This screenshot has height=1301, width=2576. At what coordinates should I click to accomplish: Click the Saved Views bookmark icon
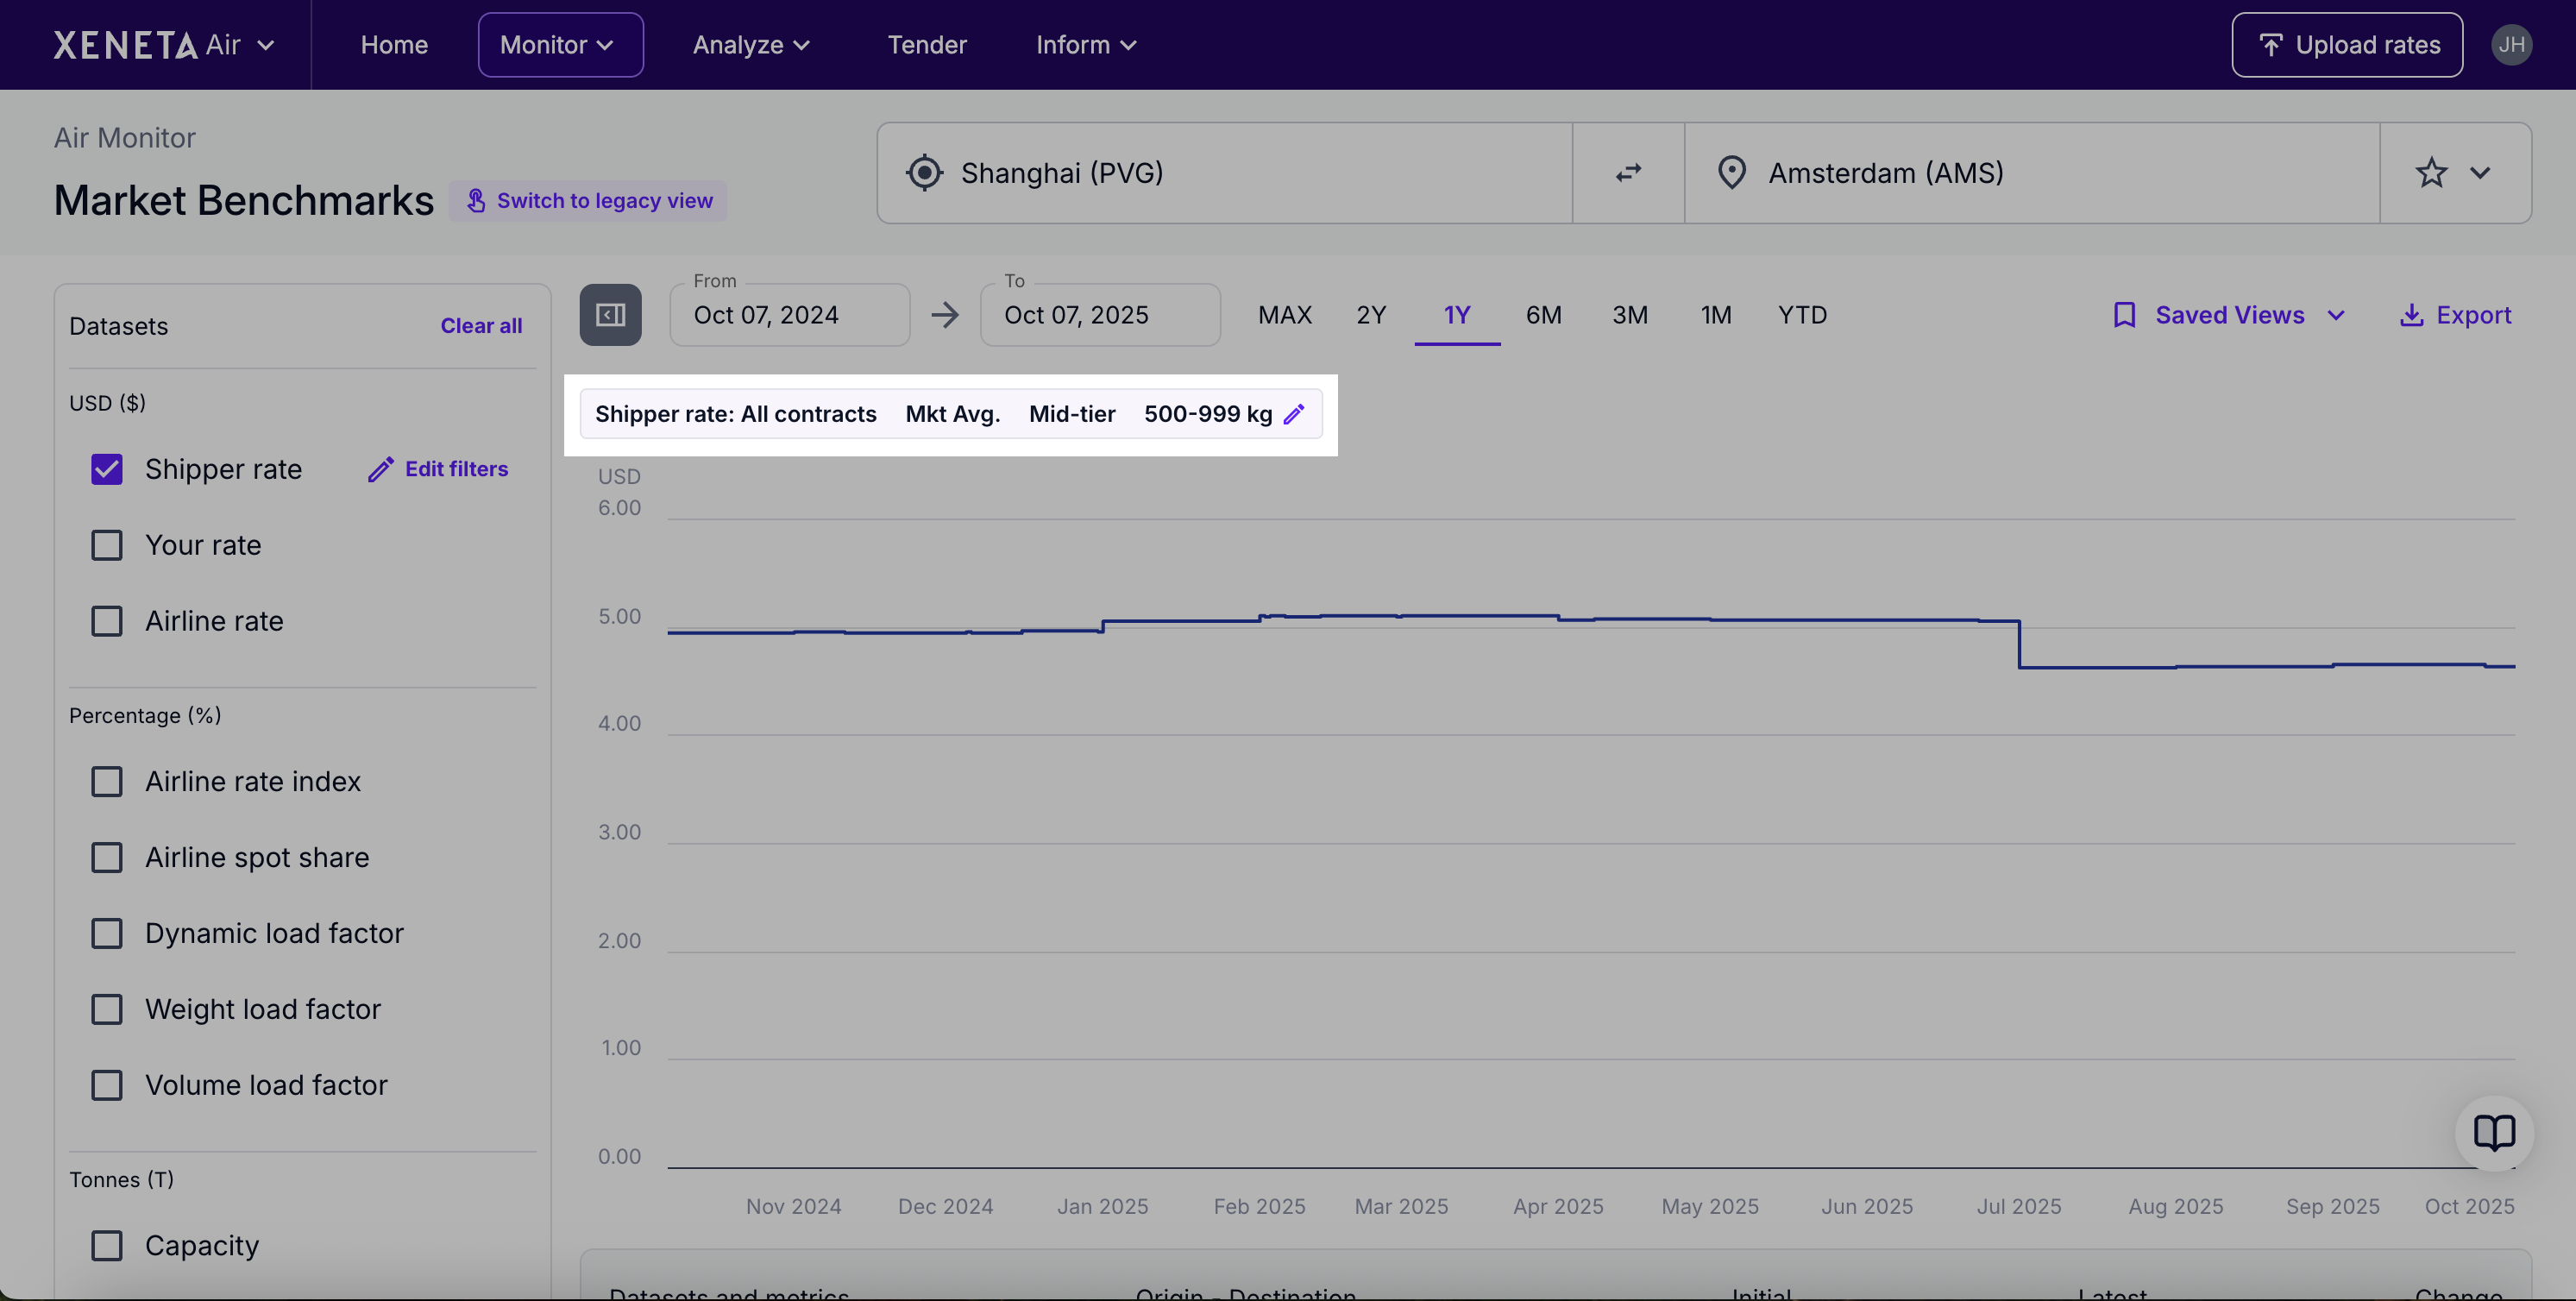2124,315
